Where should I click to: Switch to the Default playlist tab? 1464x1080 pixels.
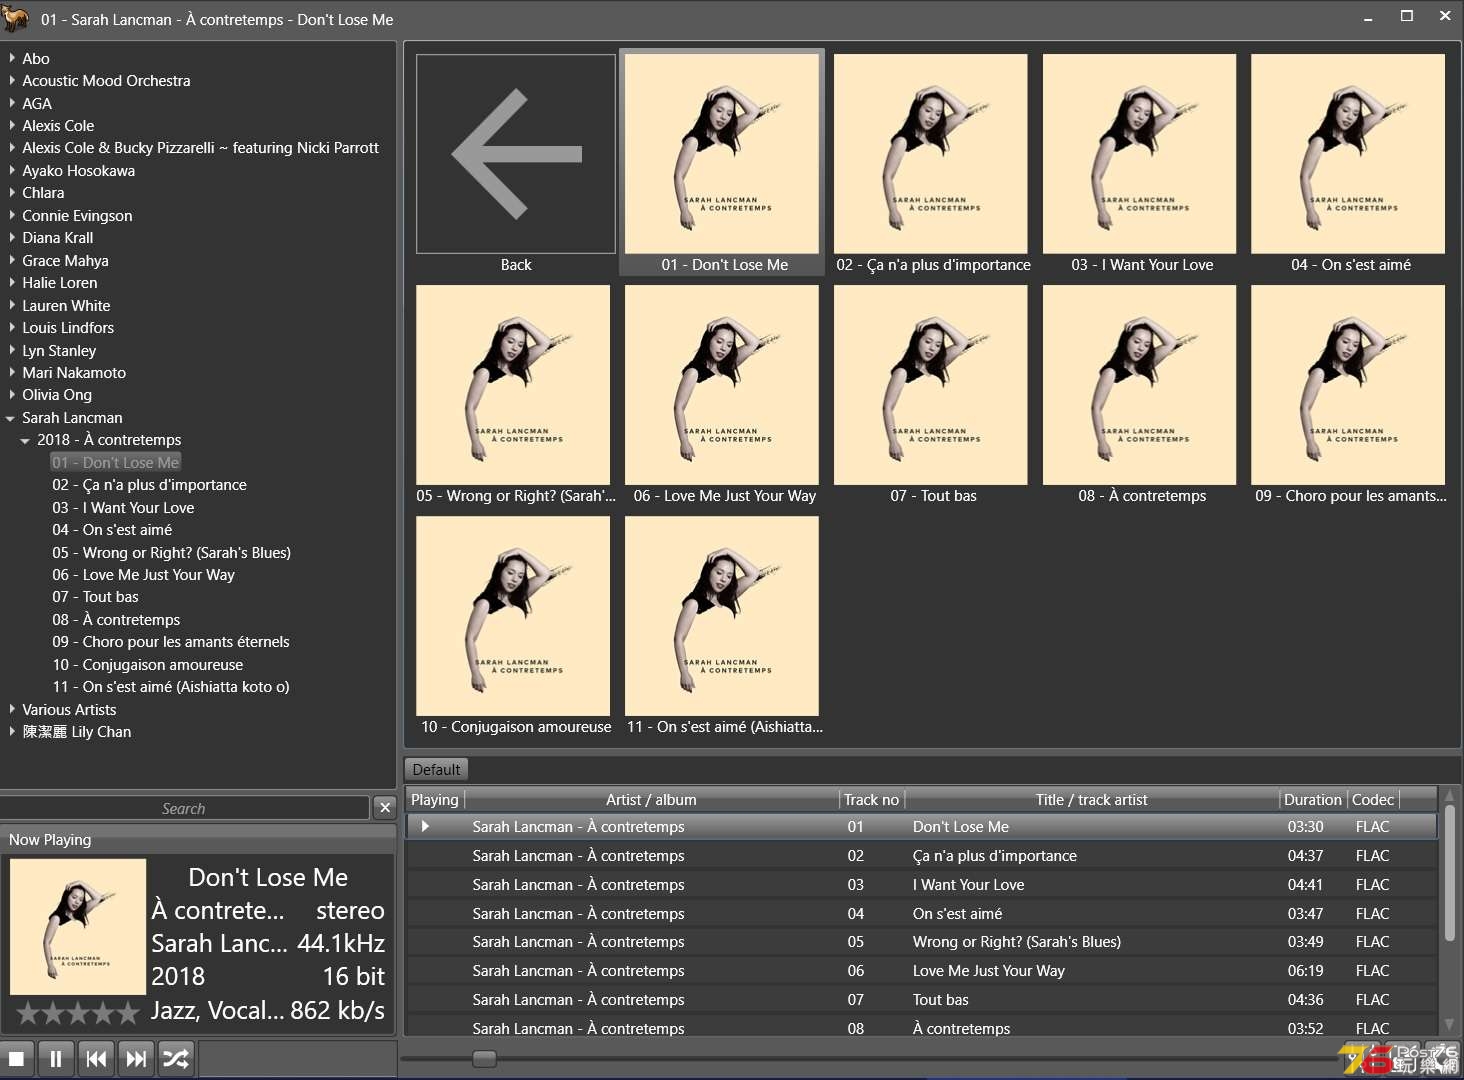pos(436,769)
